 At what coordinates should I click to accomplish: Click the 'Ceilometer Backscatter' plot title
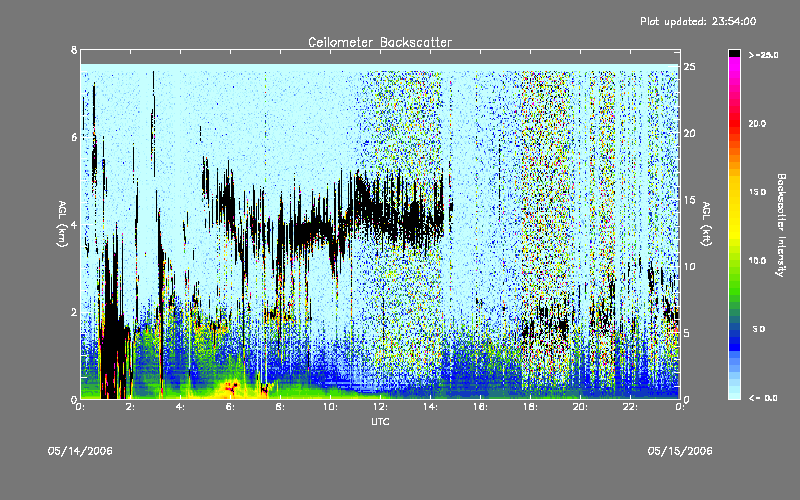[x=380, y=42]
